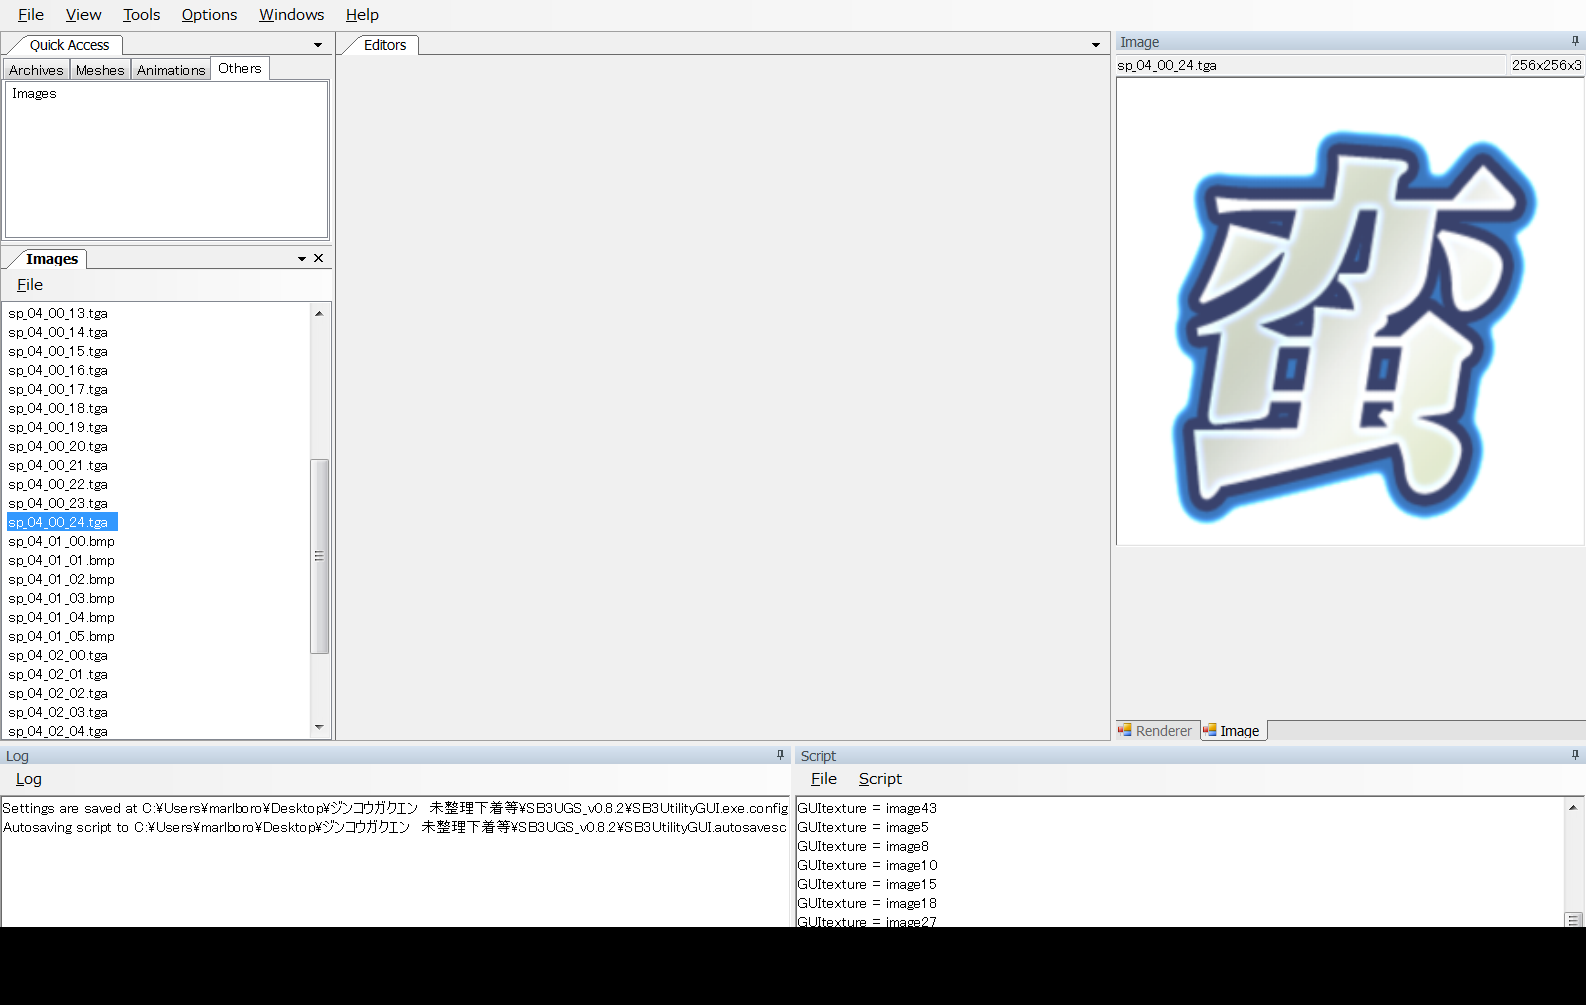The width and height of the screenshot is (1586, 1005).
Task: Open the Windows menu
Action: [x=291, y=14]
